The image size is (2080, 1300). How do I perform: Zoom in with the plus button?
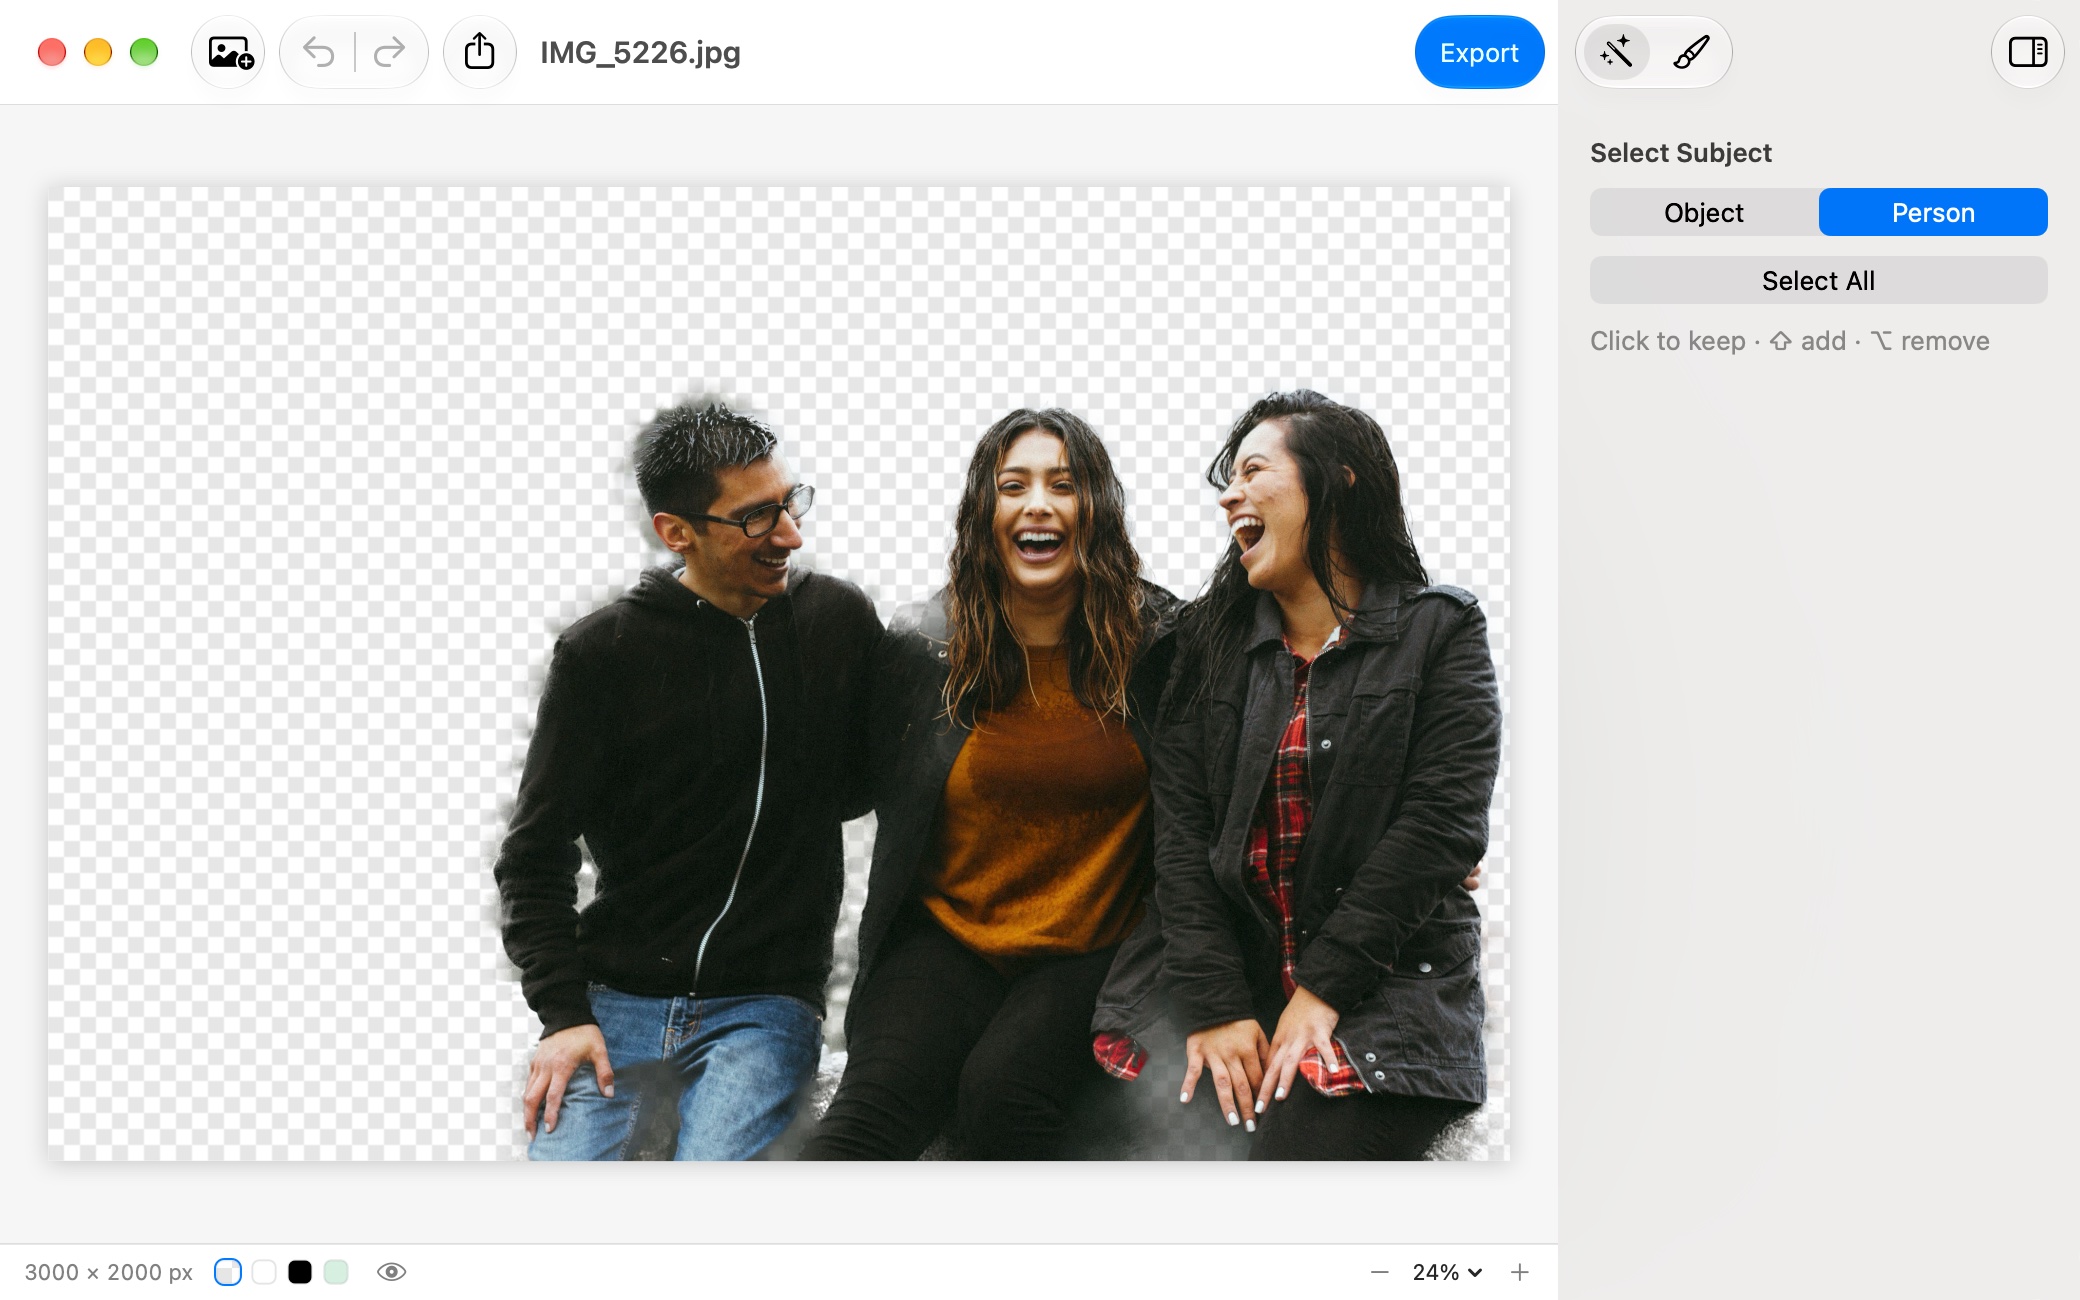point(1520,1272)
